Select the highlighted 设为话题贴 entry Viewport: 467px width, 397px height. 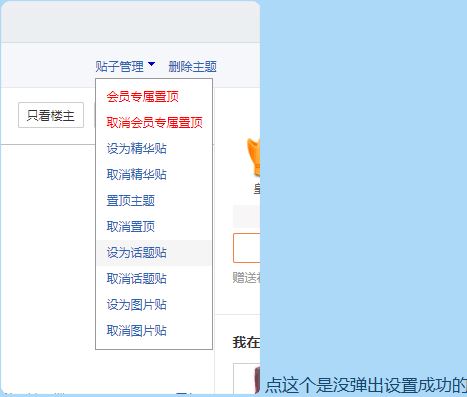[x=154, y=253]
